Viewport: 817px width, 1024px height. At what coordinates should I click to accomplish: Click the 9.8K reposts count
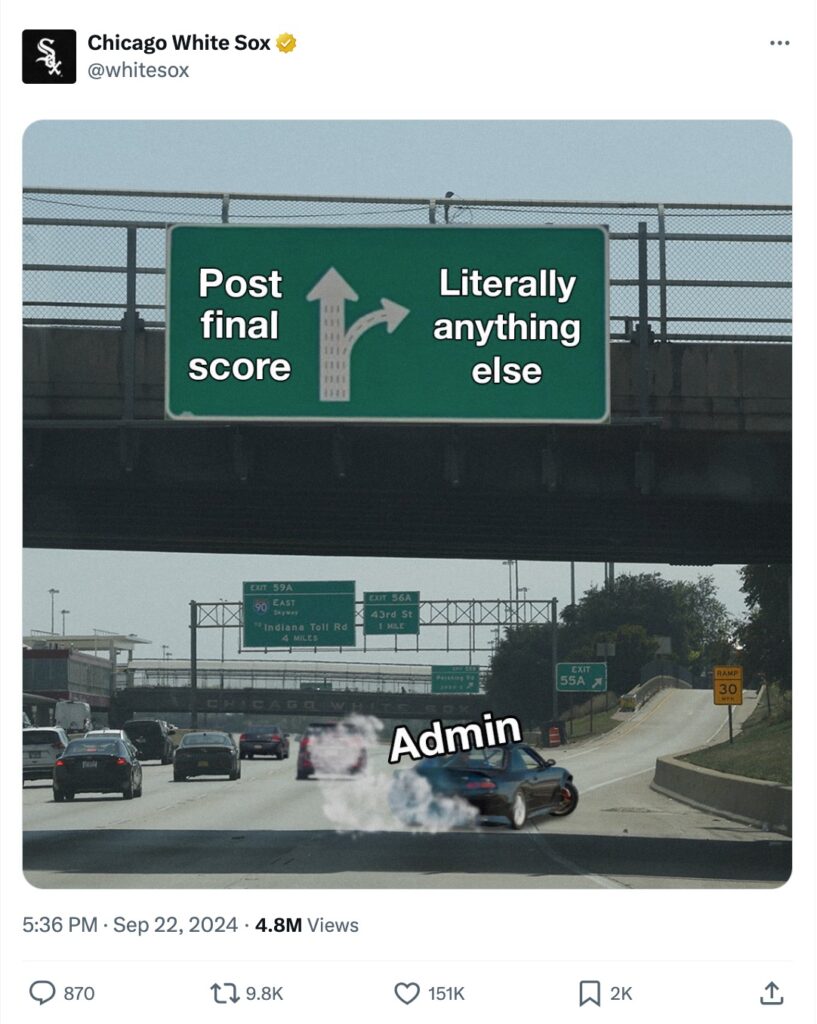(x=264, y=993)
